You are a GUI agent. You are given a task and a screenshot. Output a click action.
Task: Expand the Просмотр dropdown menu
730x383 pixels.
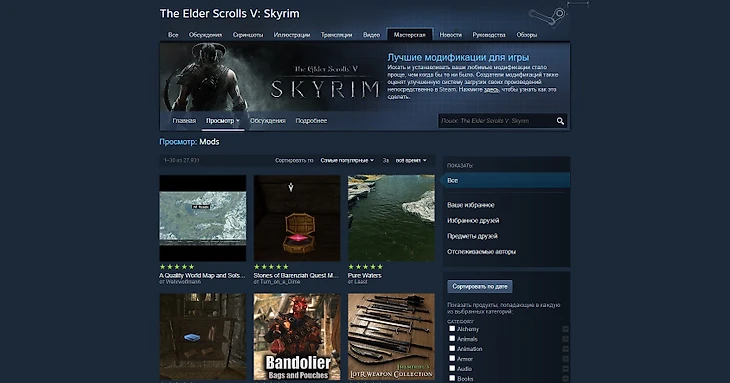(x=223, y=121)
